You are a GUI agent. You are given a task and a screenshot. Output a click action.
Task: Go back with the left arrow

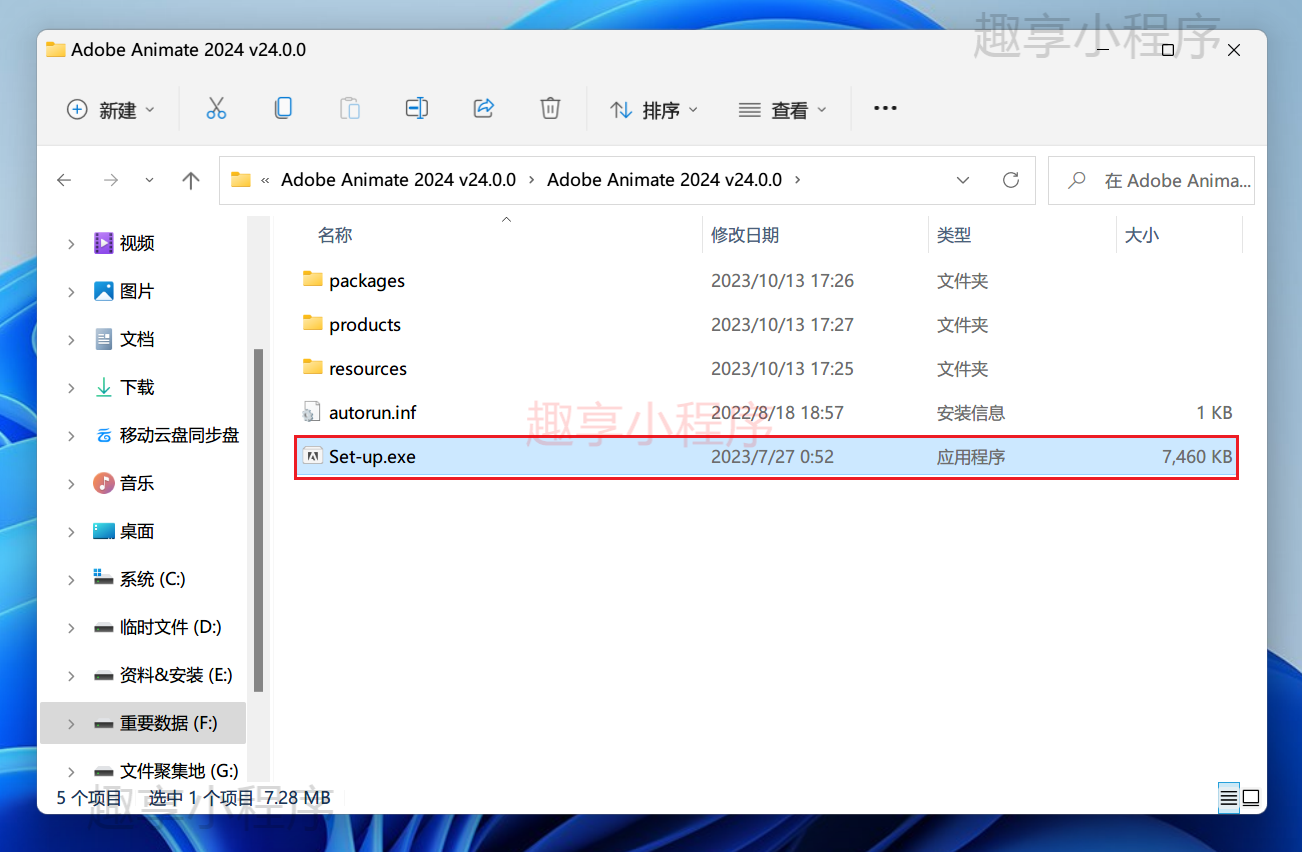pyautogui.click(x=64, y=180)
